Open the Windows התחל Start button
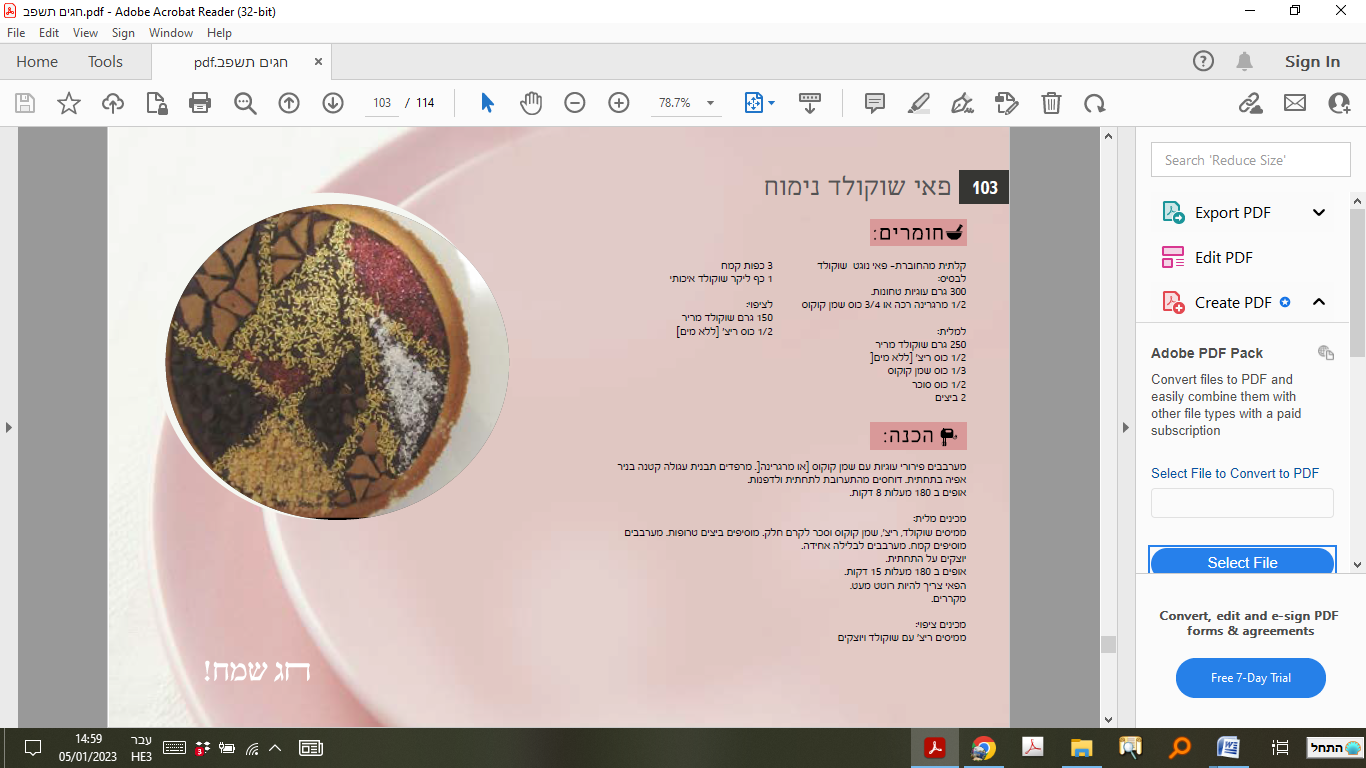 point(1335,747)
